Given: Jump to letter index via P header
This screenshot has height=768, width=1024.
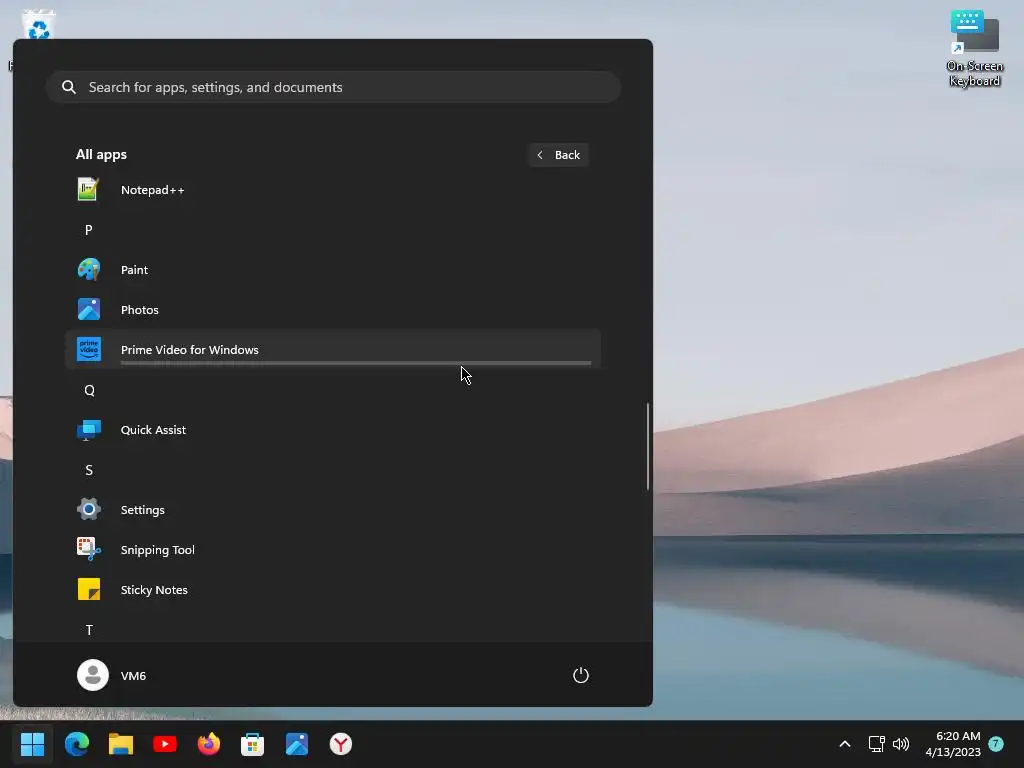Looking at the screenshot, I should pyautogui.click(x=89, y=230).
